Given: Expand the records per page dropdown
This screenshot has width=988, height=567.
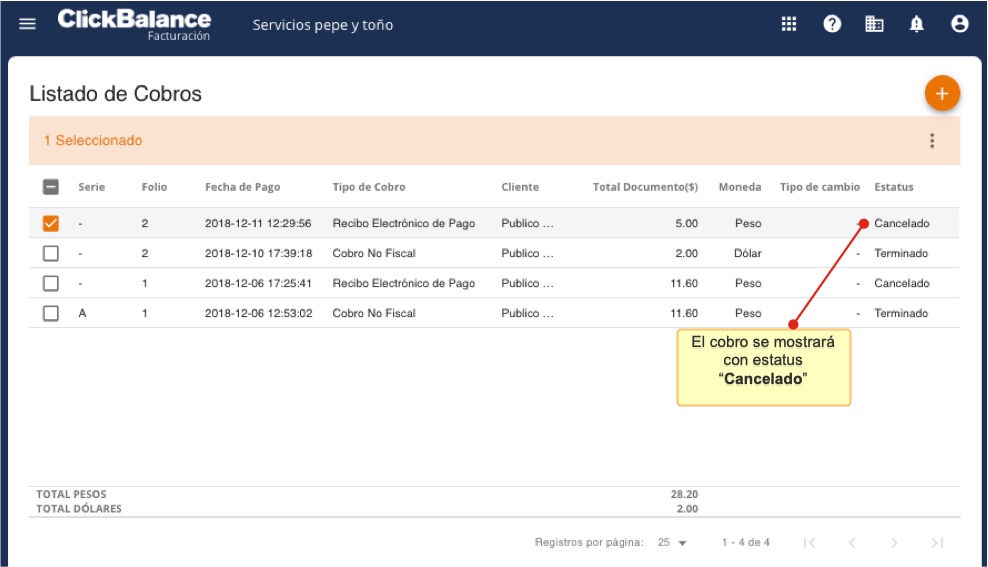Looking at the screenshot, I should click(x=673, y=543).
